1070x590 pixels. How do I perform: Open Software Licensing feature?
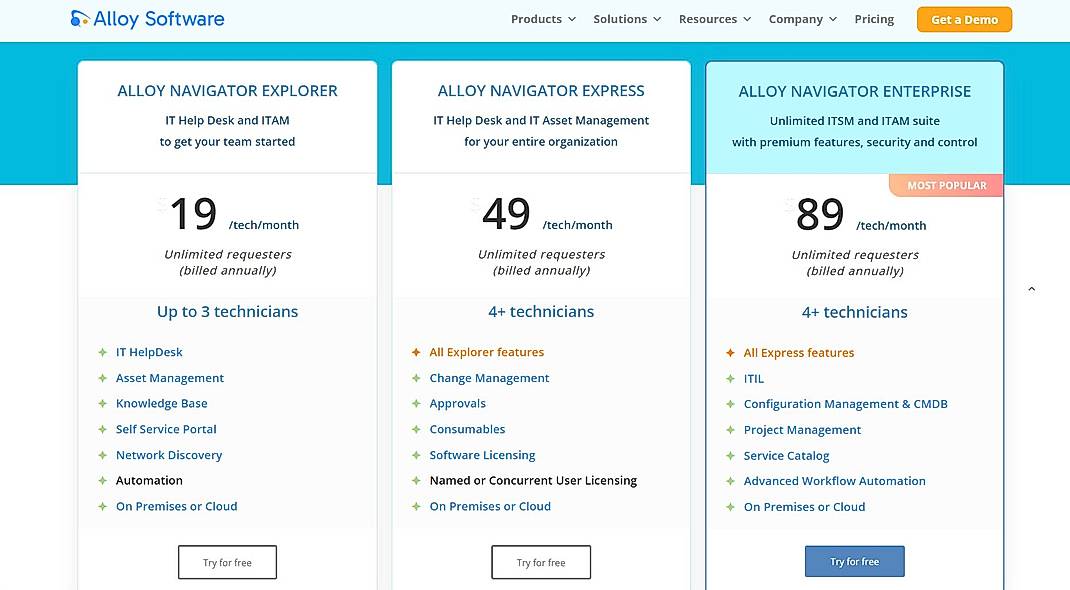(x=482, y=455)
